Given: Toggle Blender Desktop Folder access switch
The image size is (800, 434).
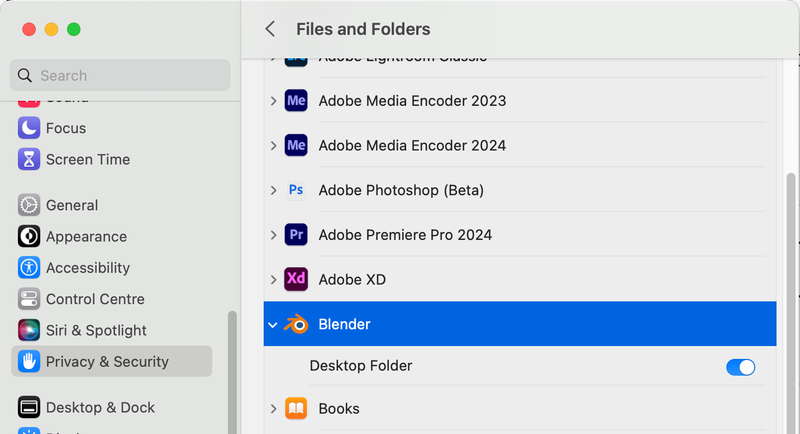Looking at the screenshot, I should click(x=740, y=367).
